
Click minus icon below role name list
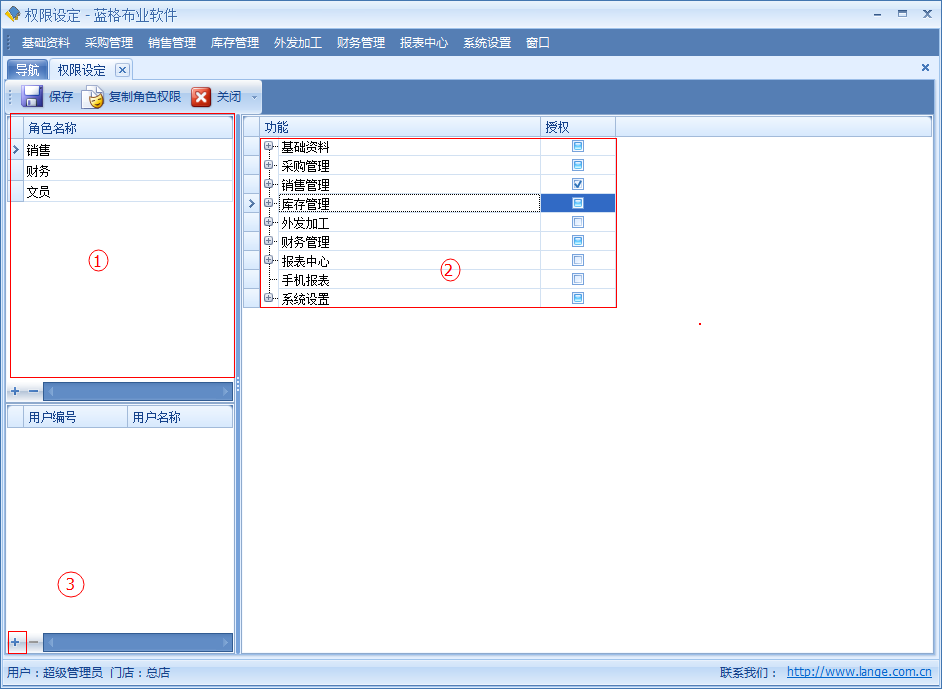click(33, 391)
